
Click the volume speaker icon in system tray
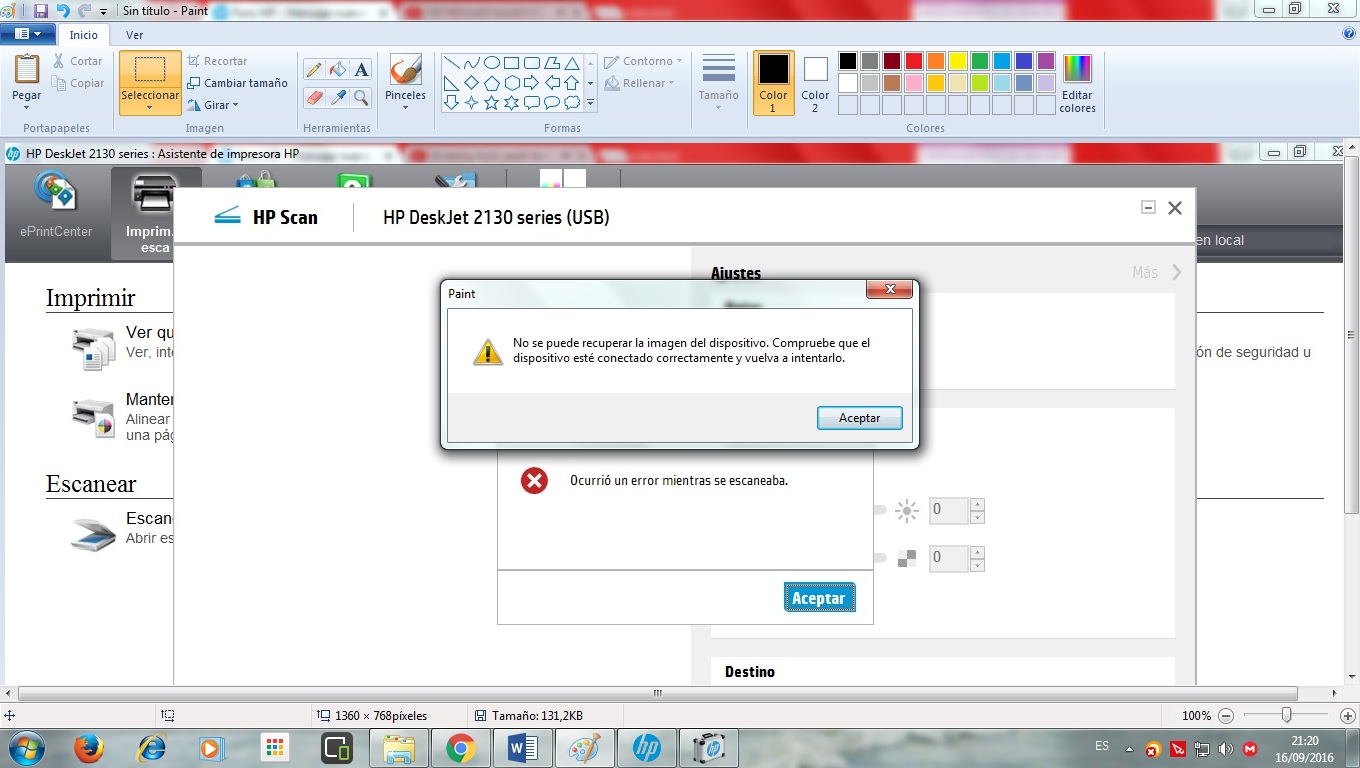(1226, 748)
